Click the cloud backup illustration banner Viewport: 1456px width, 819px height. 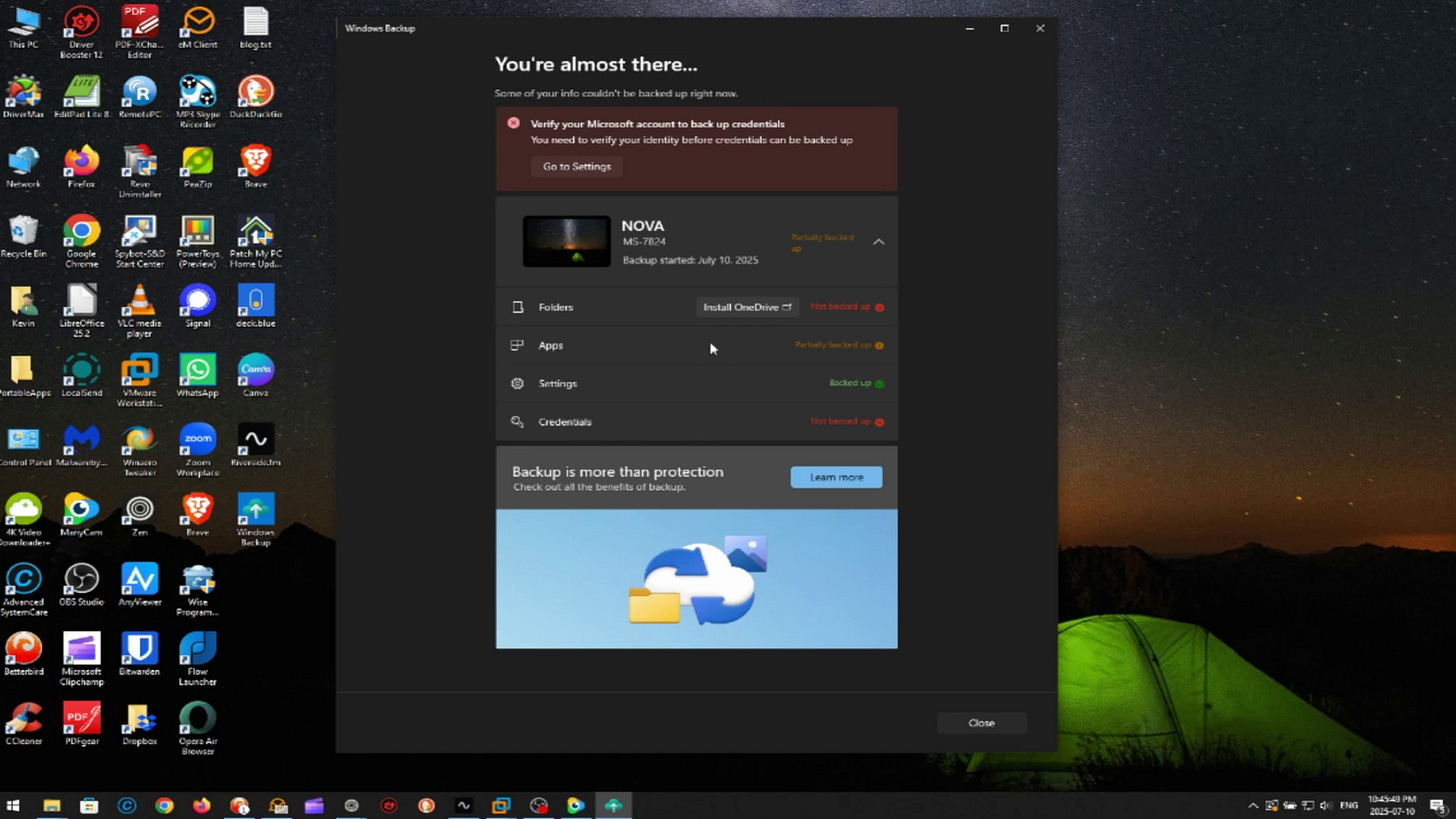point(697,579)
